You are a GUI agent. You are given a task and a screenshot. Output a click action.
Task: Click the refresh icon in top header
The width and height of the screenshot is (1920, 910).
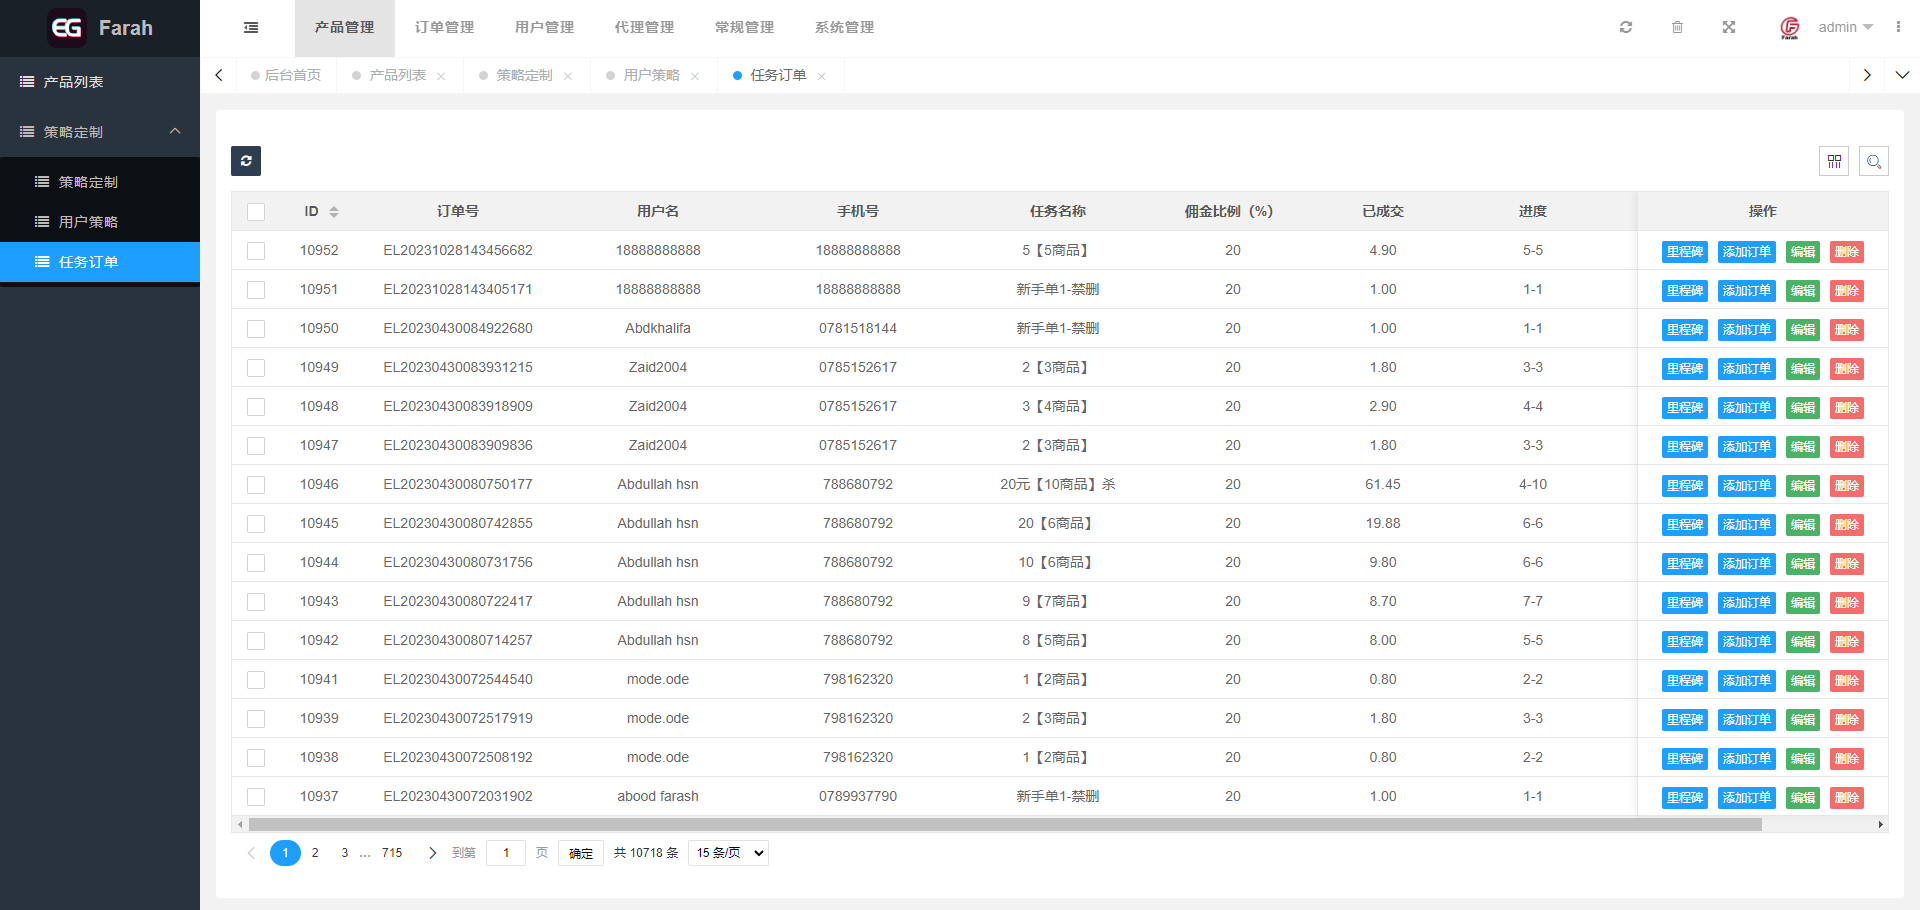(x=1626, y=28)
